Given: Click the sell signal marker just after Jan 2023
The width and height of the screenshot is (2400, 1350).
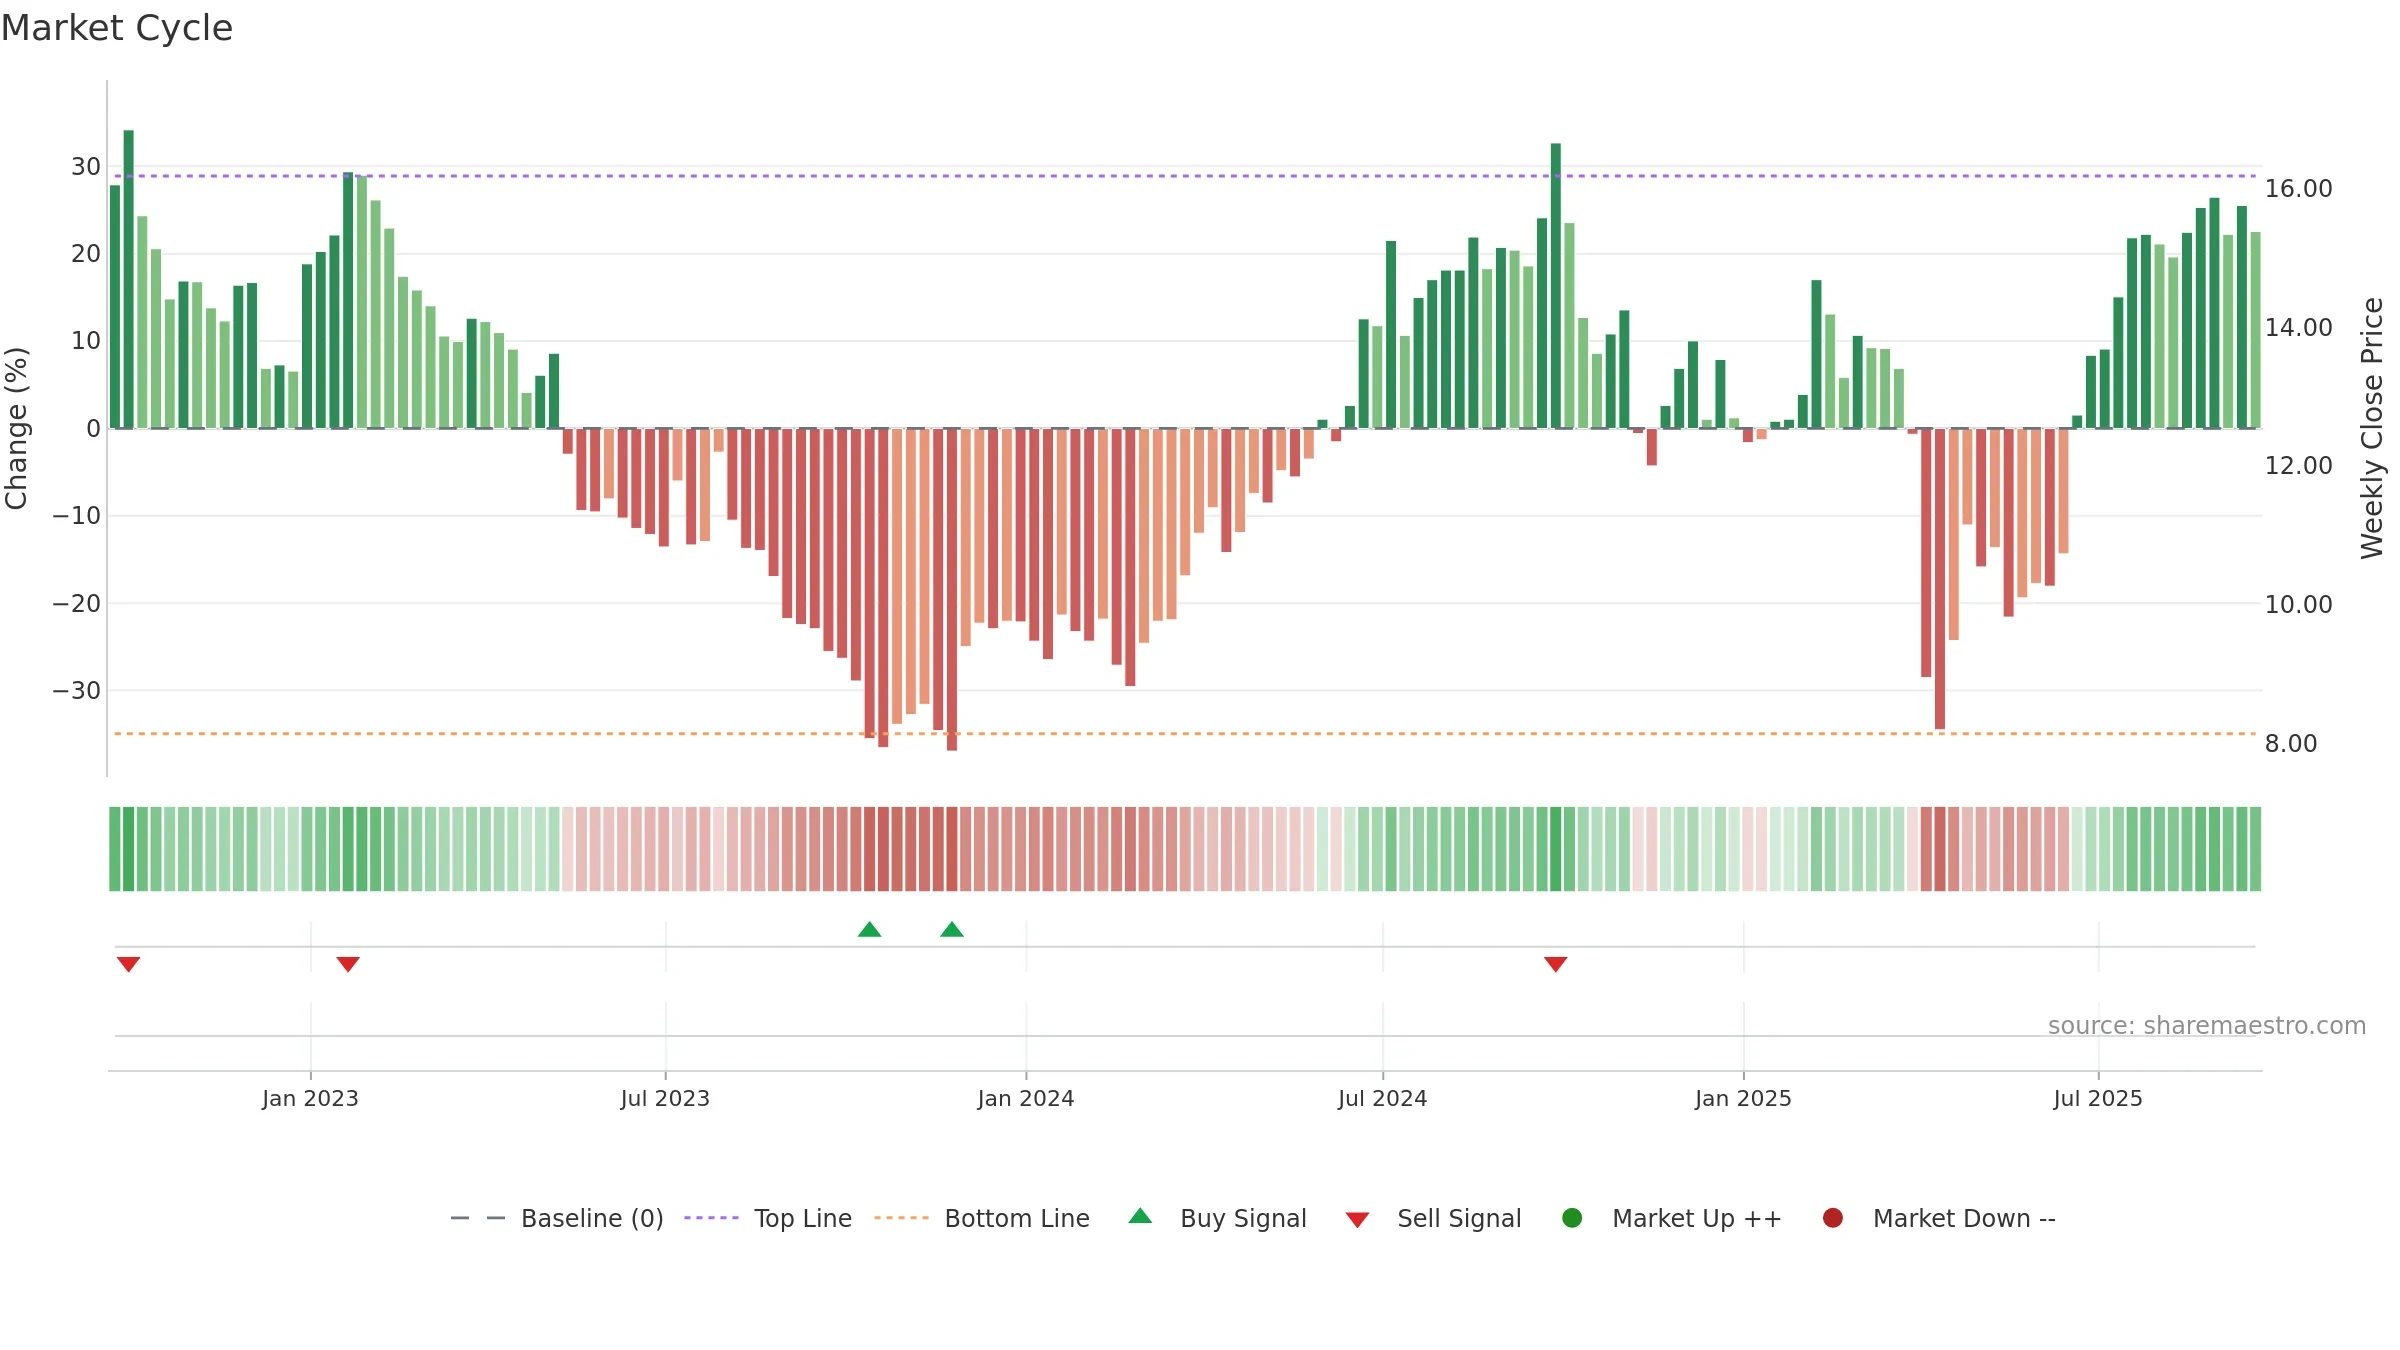Looking at the screenshot, I should click(x=348, y=964).
